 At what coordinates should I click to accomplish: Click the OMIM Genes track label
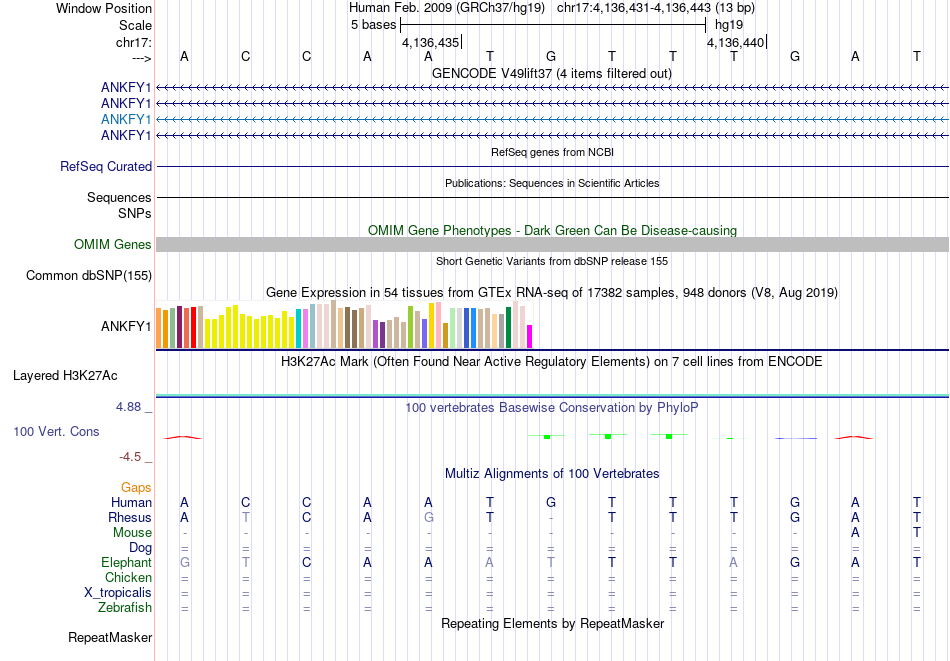pyautogui.click(x=113, y=244)
